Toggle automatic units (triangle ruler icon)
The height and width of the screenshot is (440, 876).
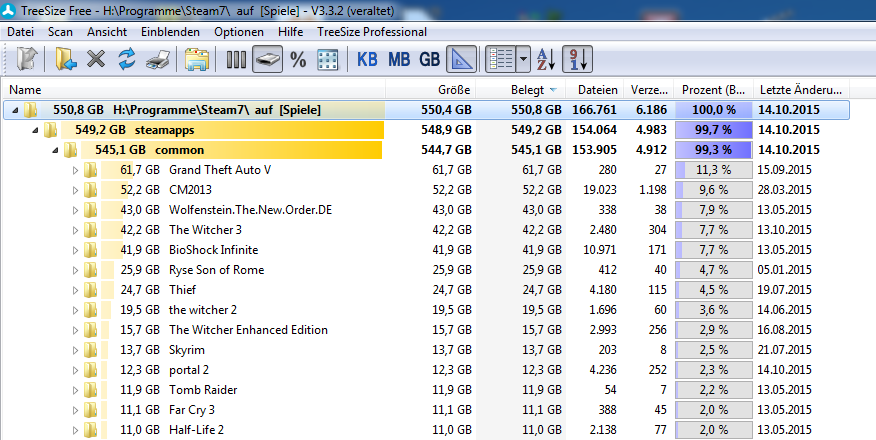pyautogui.click(x=461, y=59)
